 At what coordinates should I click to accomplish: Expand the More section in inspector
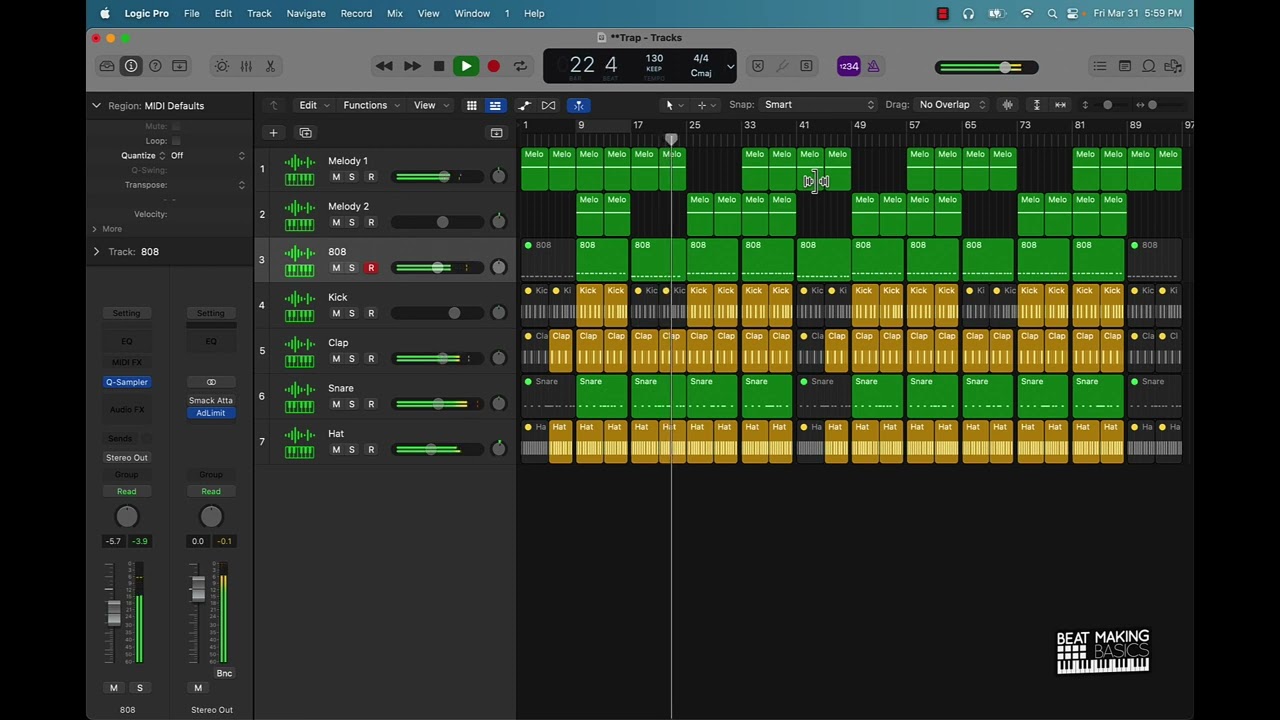94,229
